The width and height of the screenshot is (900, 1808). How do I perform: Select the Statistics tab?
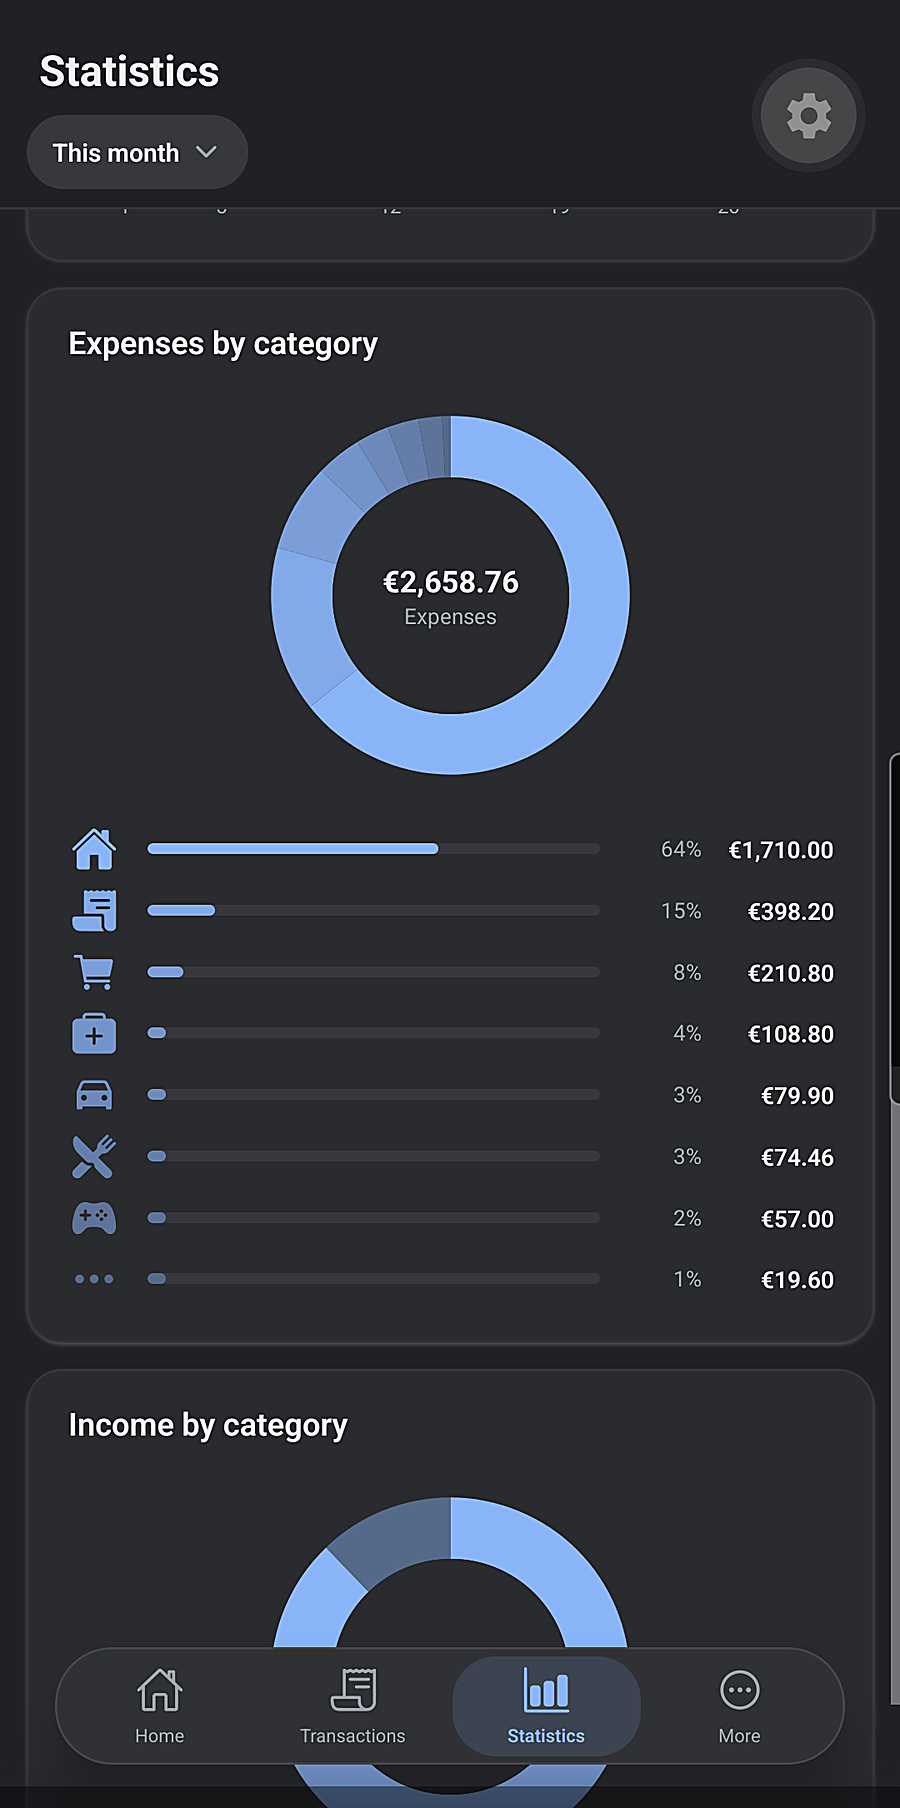pyautogui.click(x=546, y=1706)
